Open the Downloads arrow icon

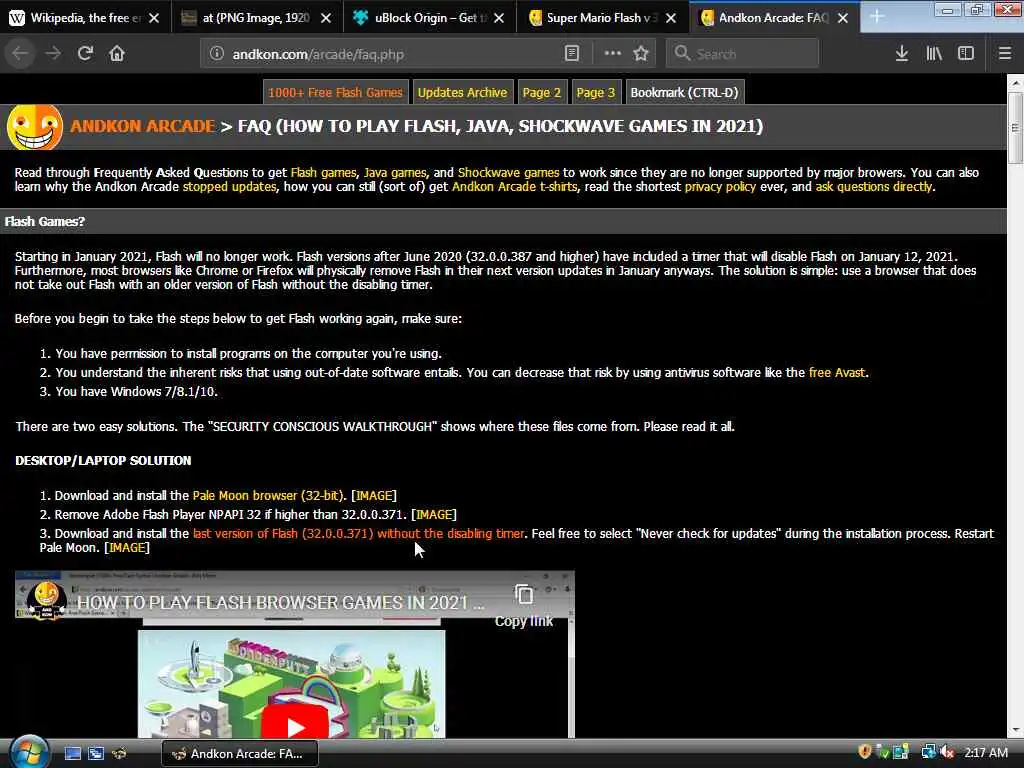[x=902, y=54]
